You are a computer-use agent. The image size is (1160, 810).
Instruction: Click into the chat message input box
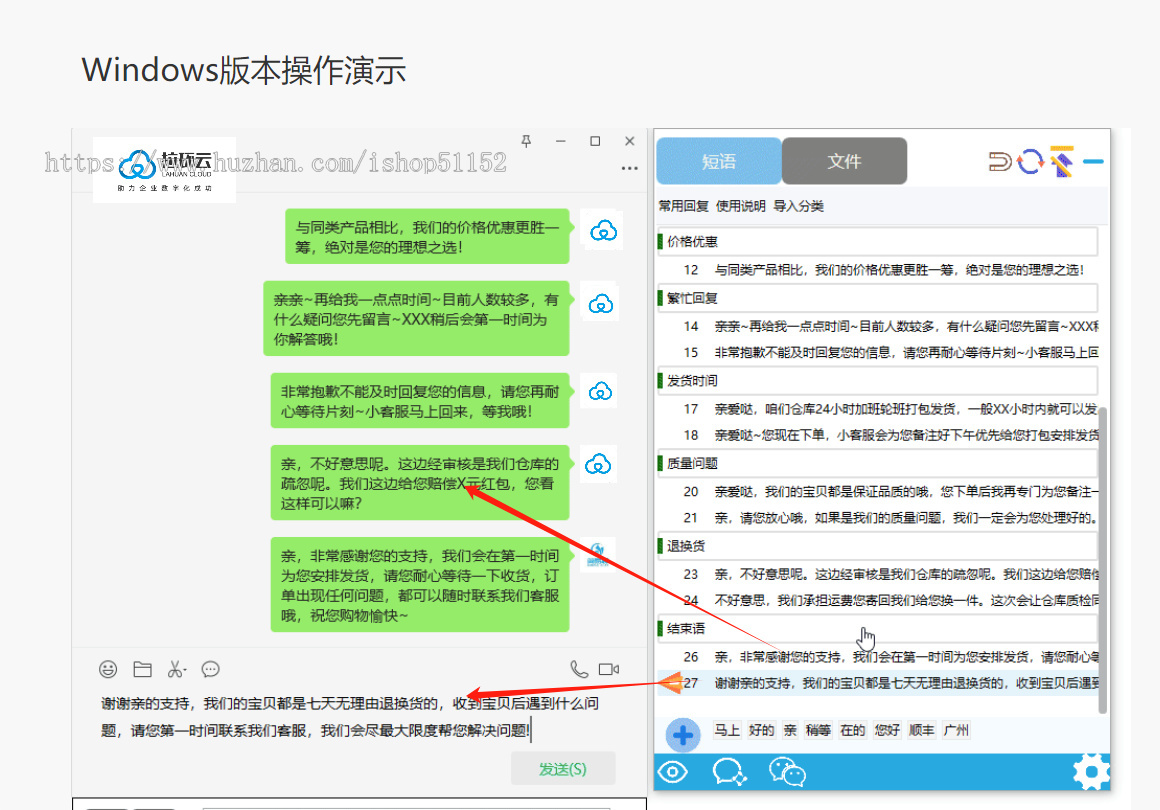point(360,718)
